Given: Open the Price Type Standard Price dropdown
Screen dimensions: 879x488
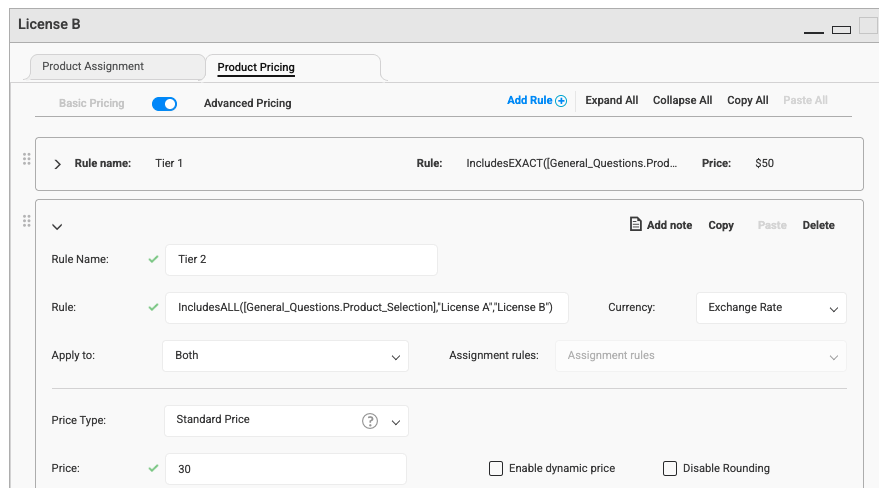Looking at the screenshot, I should pos(286,421).
